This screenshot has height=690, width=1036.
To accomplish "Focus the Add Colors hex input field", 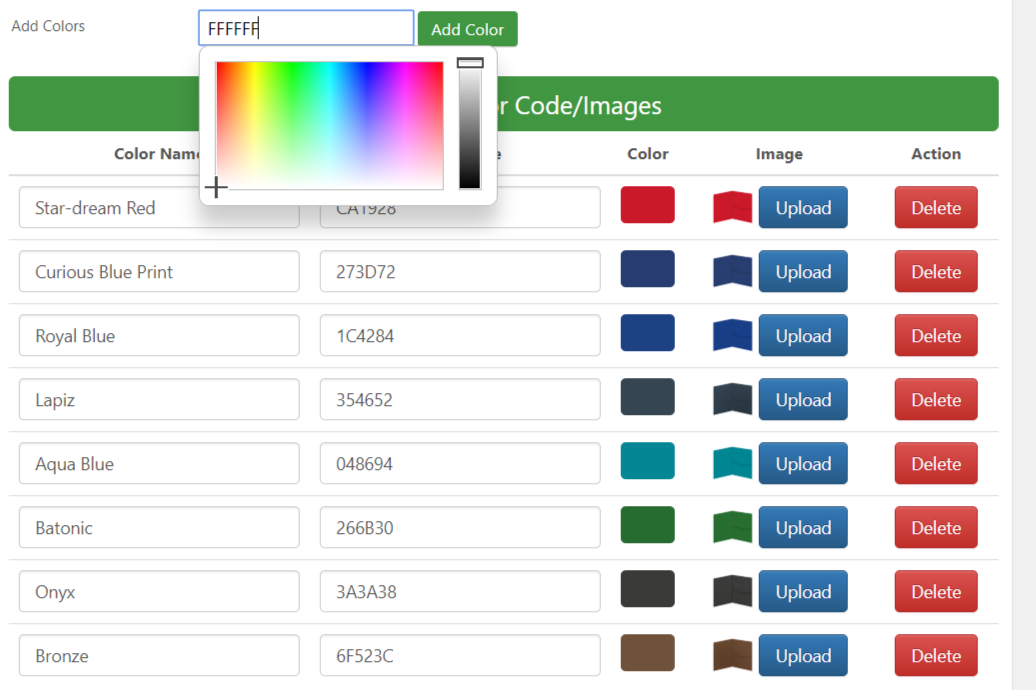I will pyautogui.click(x=306, y=29).
